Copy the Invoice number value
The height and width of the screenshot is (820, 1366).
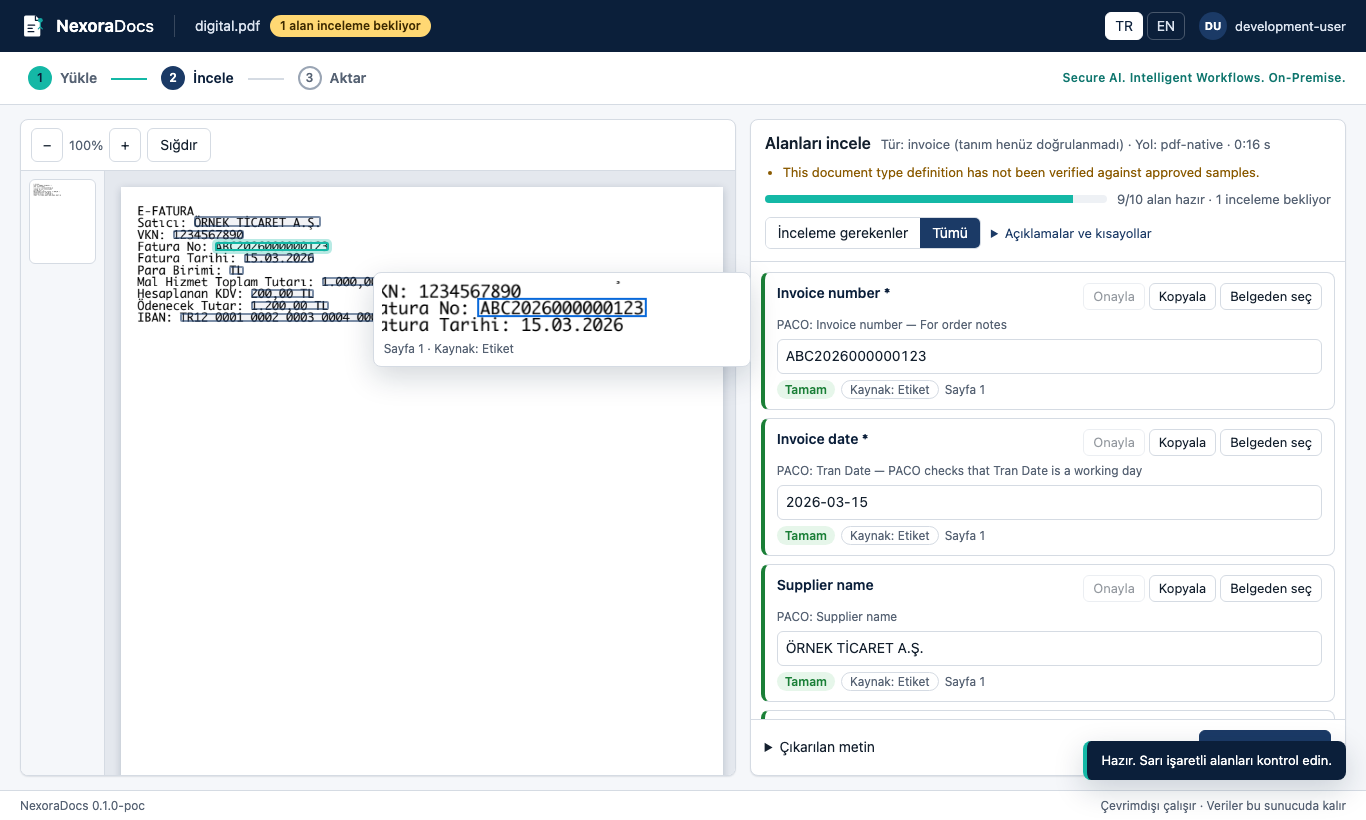click(x=1182, y=296)
